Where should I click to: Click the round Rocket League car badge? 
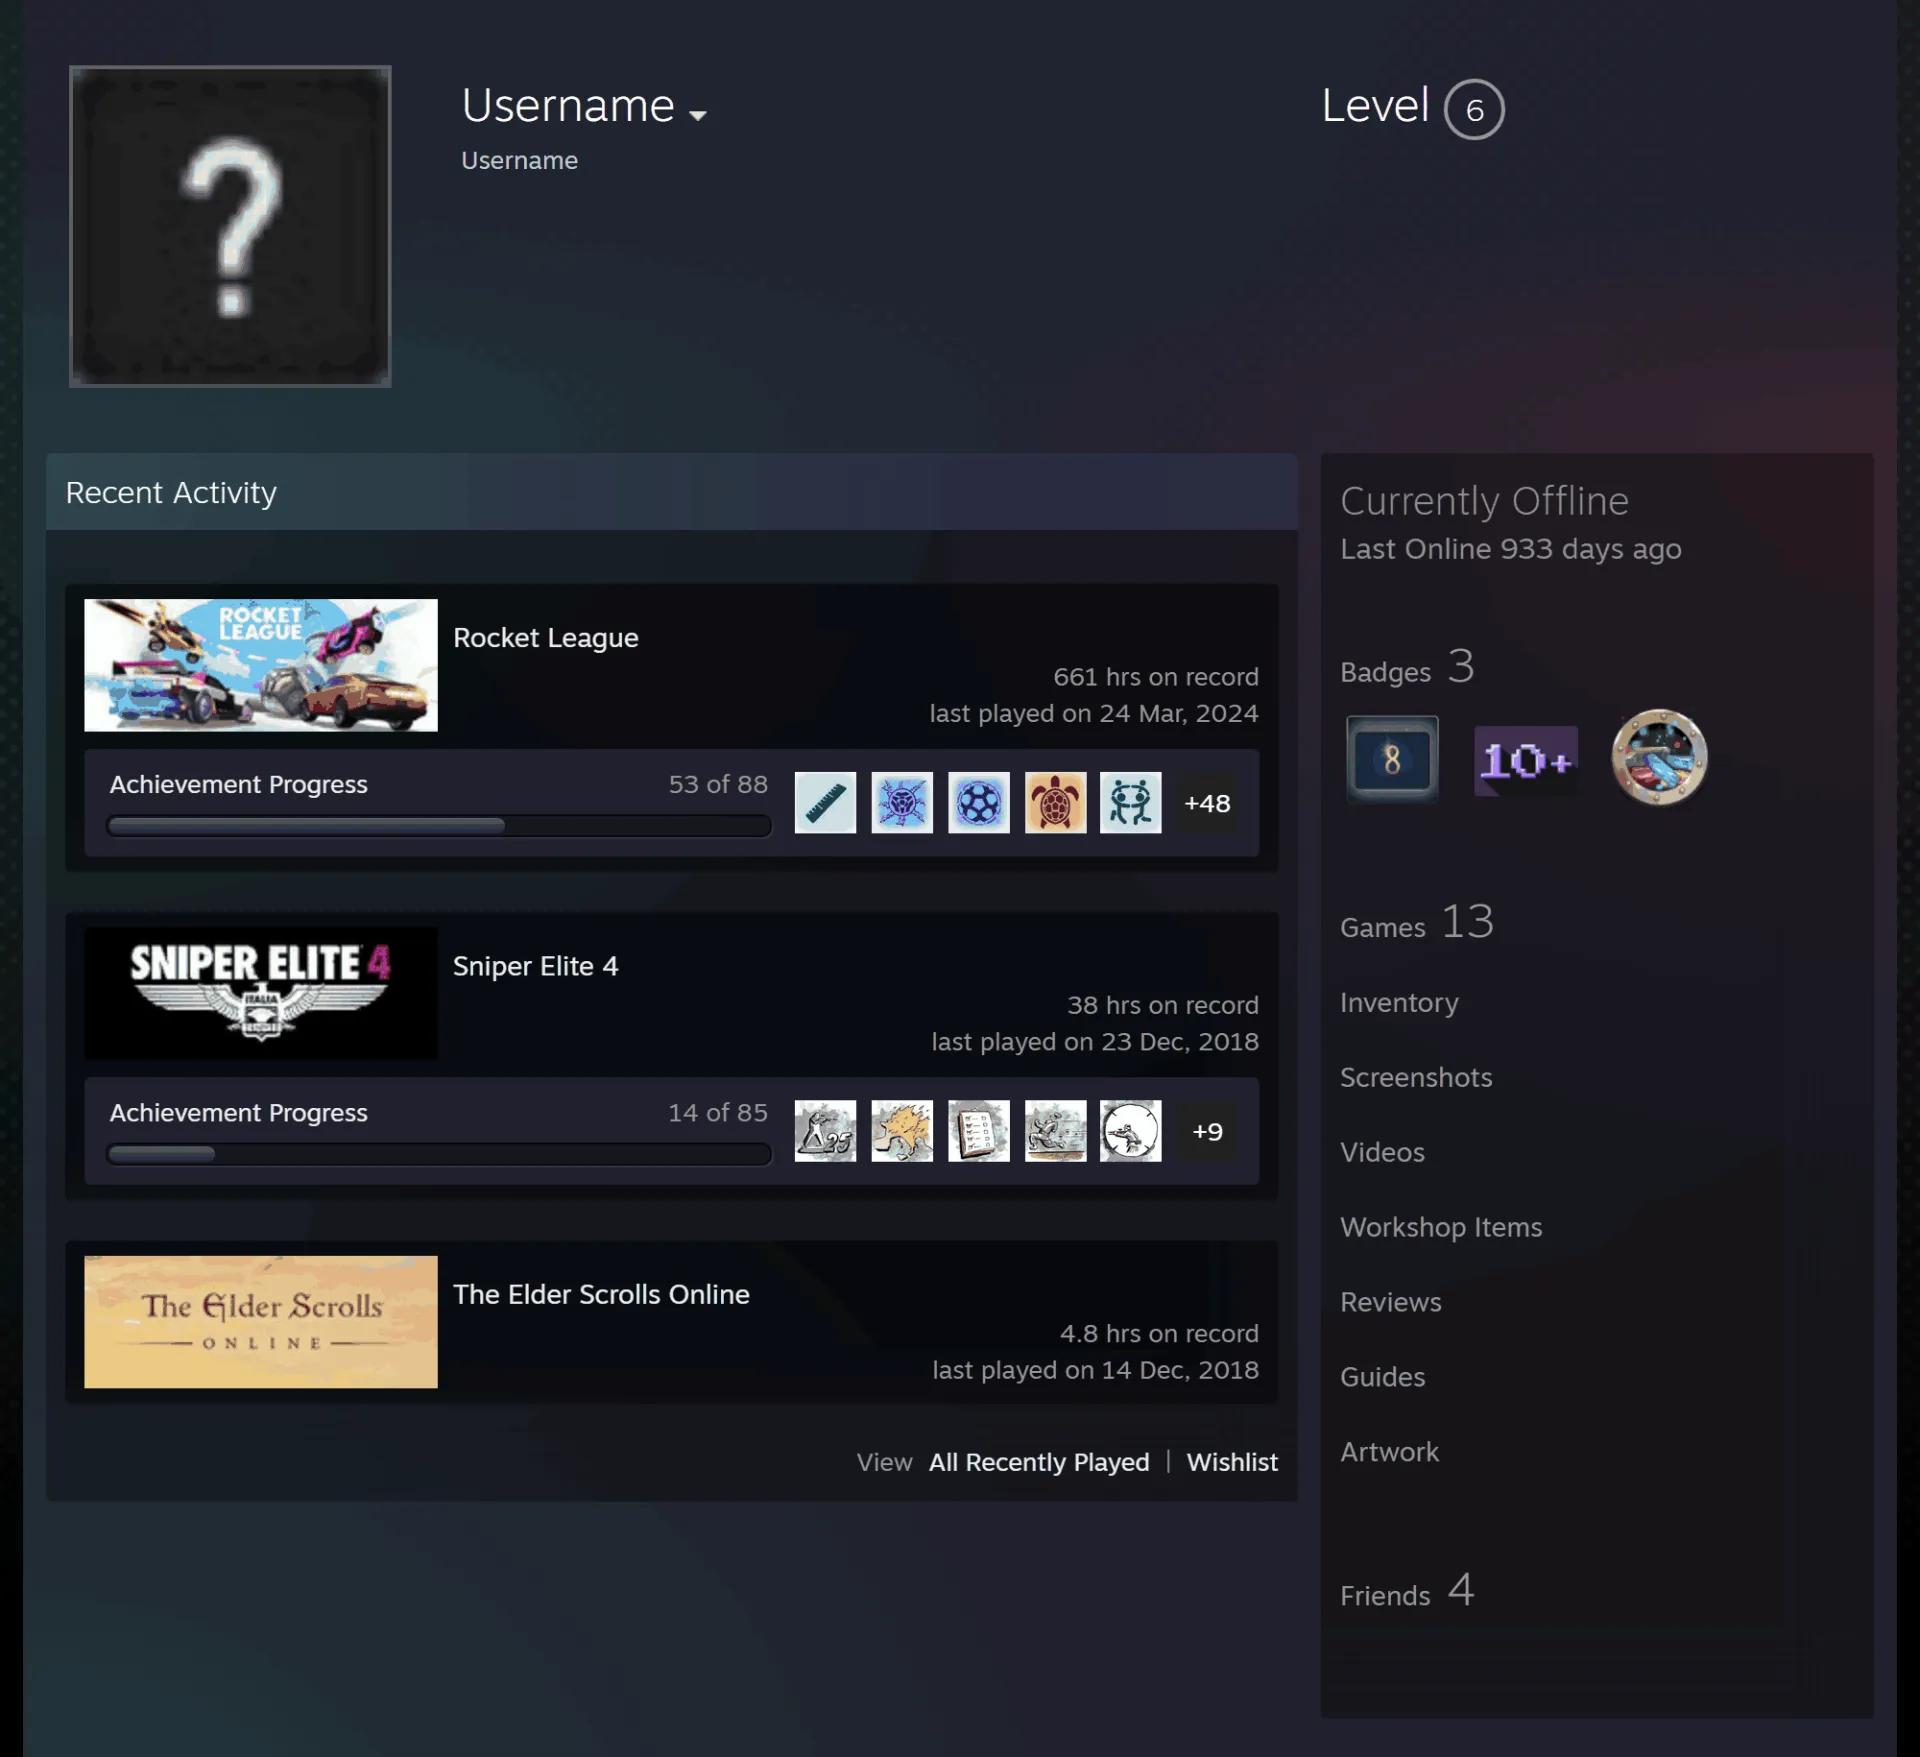tap(1659, 758)
